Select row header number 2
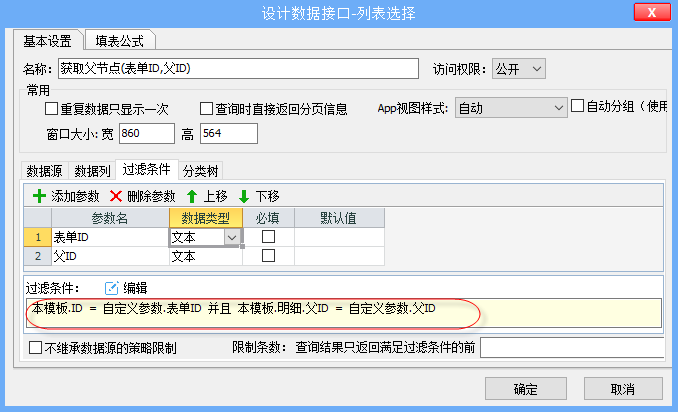 pyautogui.click(x=38, y=256)
